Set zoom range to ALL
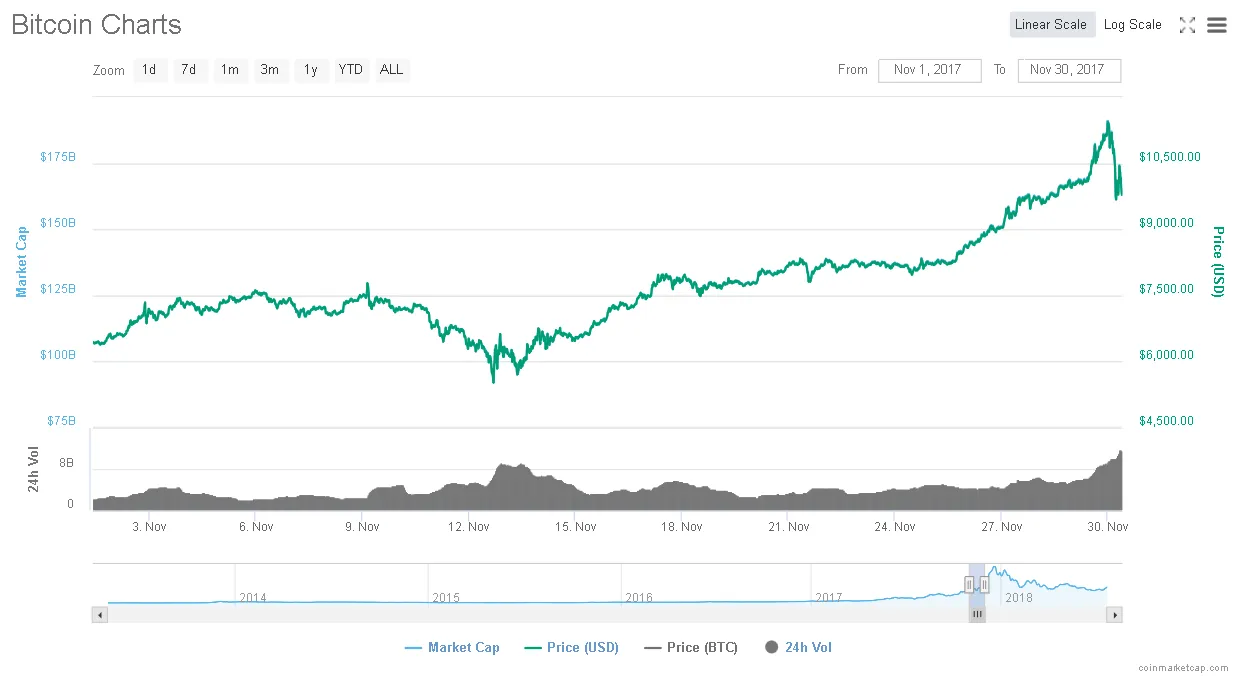 392,70
